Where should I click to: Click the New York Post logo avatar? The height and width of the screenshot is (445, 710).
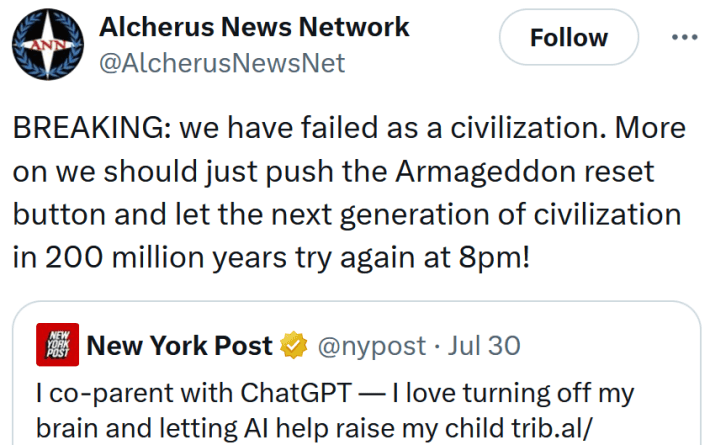tap(57, 346)
